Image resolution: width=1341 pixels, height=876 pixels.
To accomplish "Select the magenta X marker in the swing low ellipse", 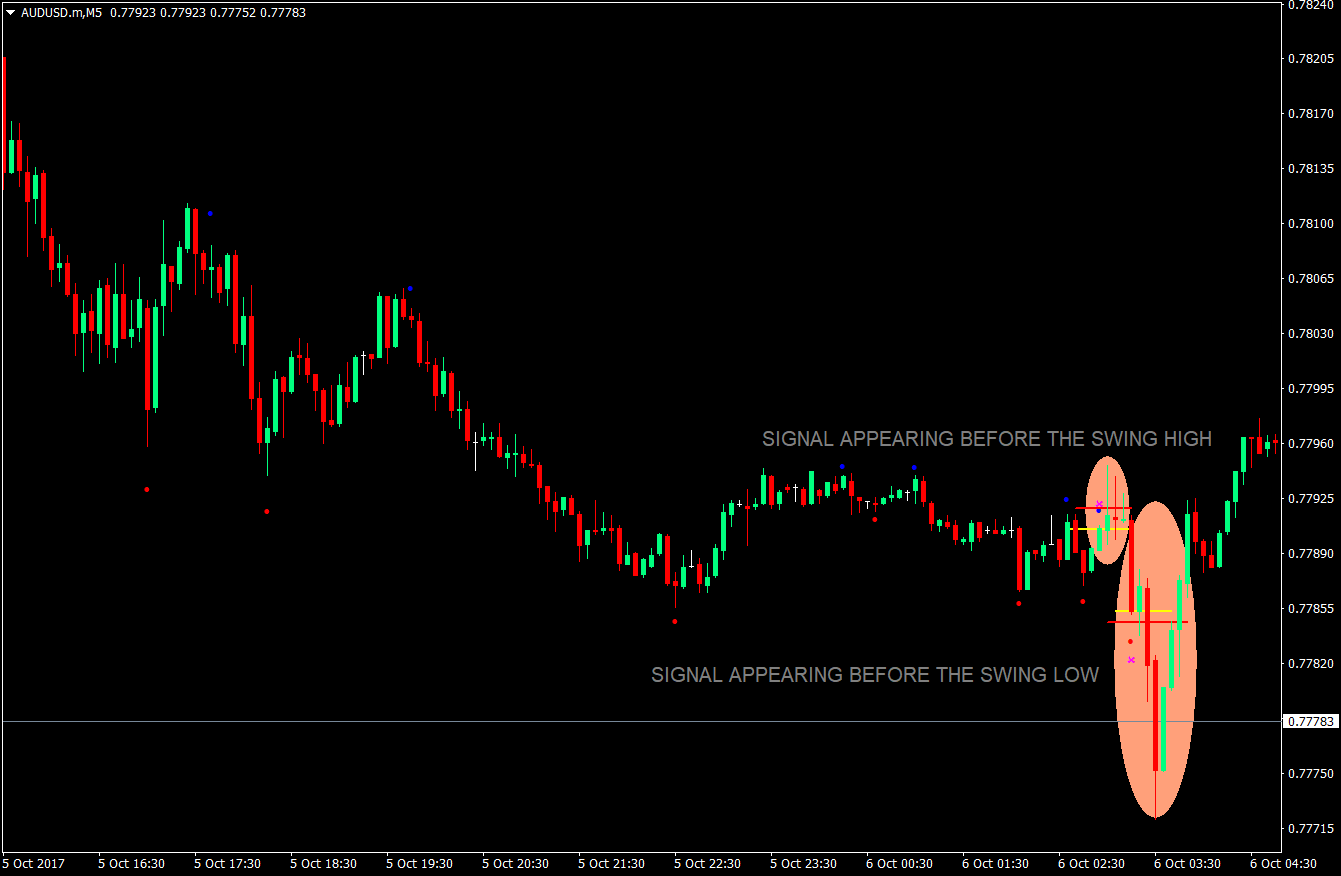I will (x=1131, y=660).
